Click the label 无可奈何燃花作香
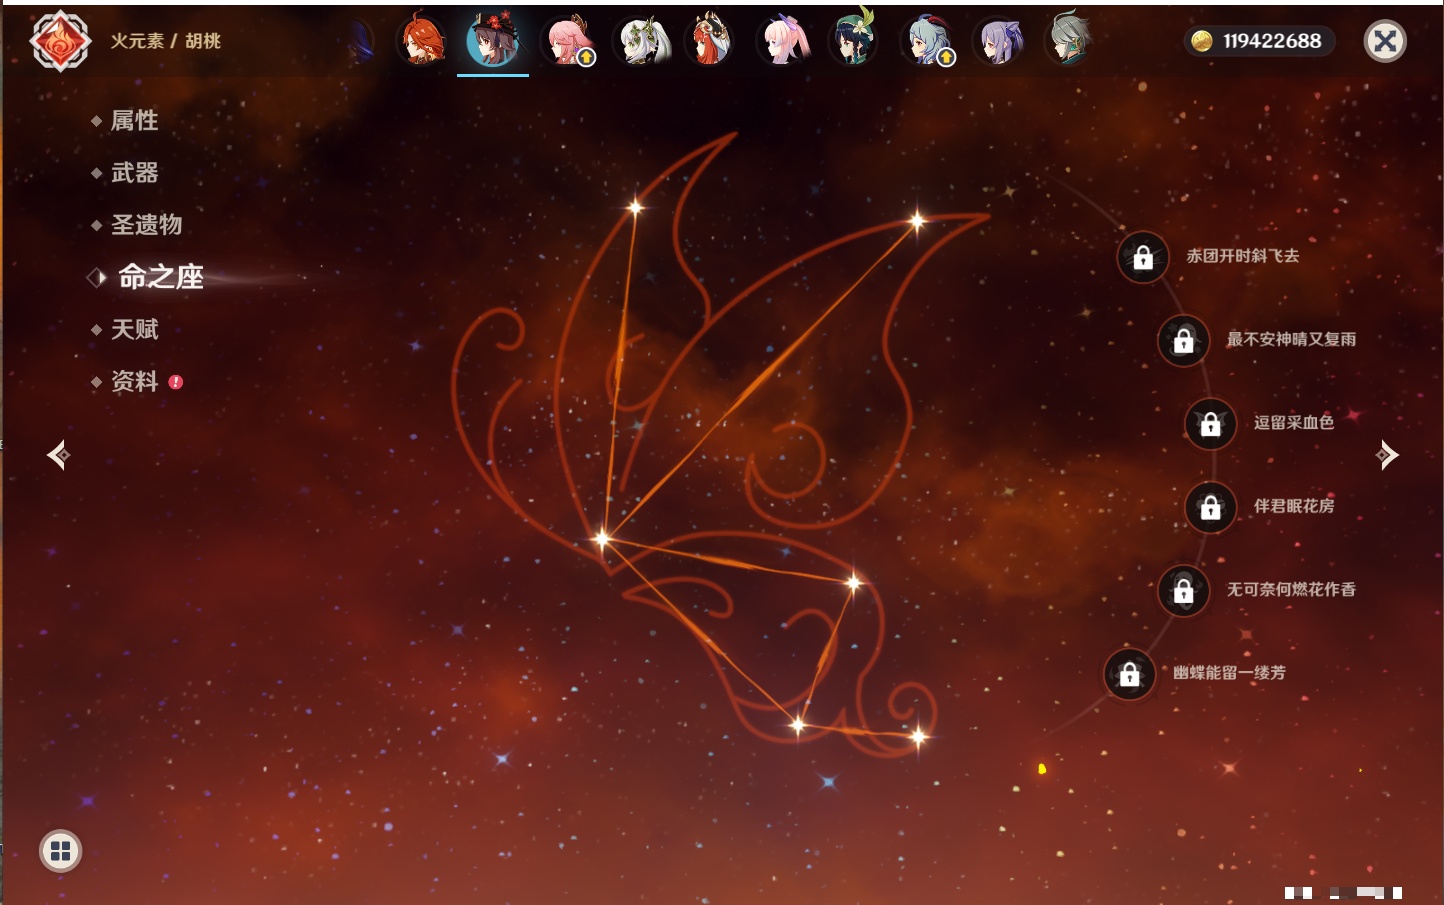1444x905 pixels. click(x=1291, y=589)
